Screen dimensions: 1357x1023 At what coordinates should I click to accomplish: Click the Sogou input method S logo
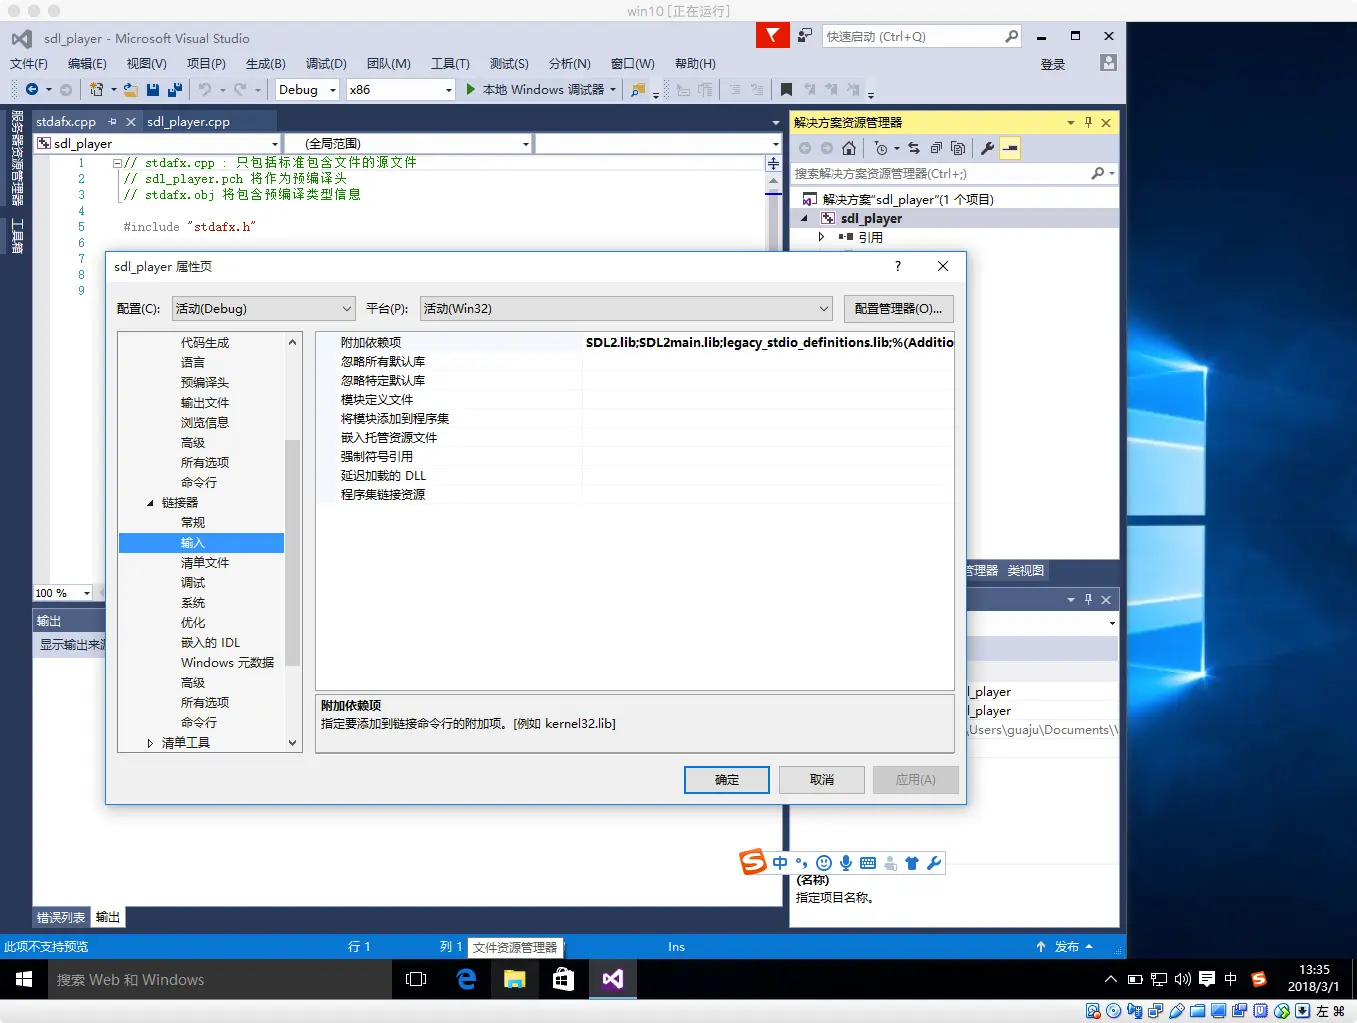point(753,861)
